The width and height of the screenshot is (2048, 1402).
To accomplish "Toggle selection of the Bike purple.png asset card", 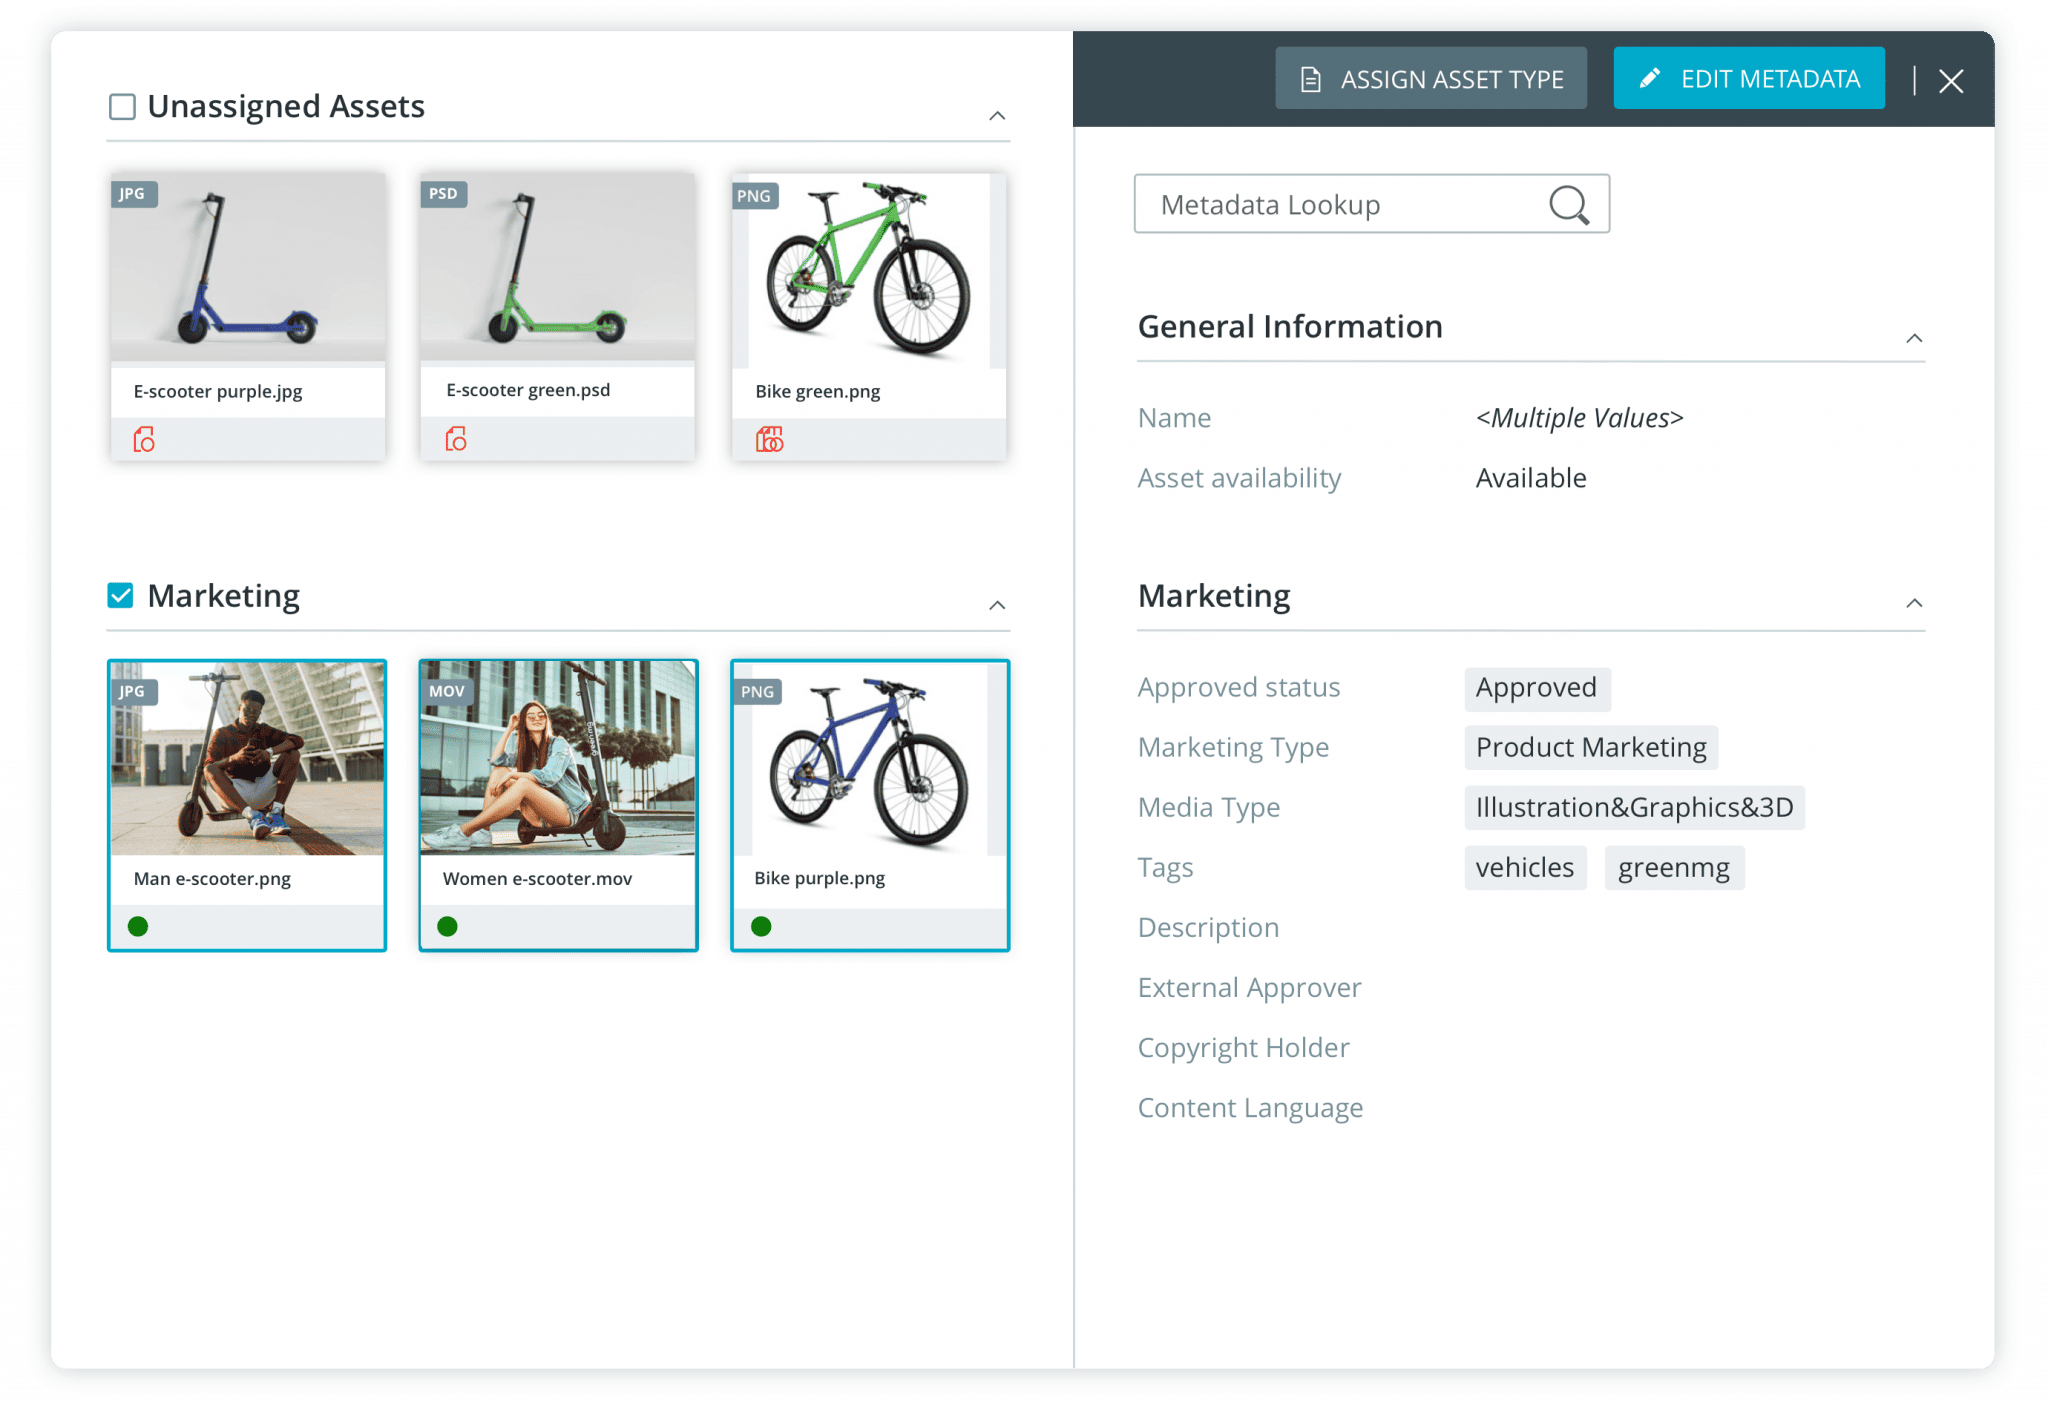I will 869,760.
